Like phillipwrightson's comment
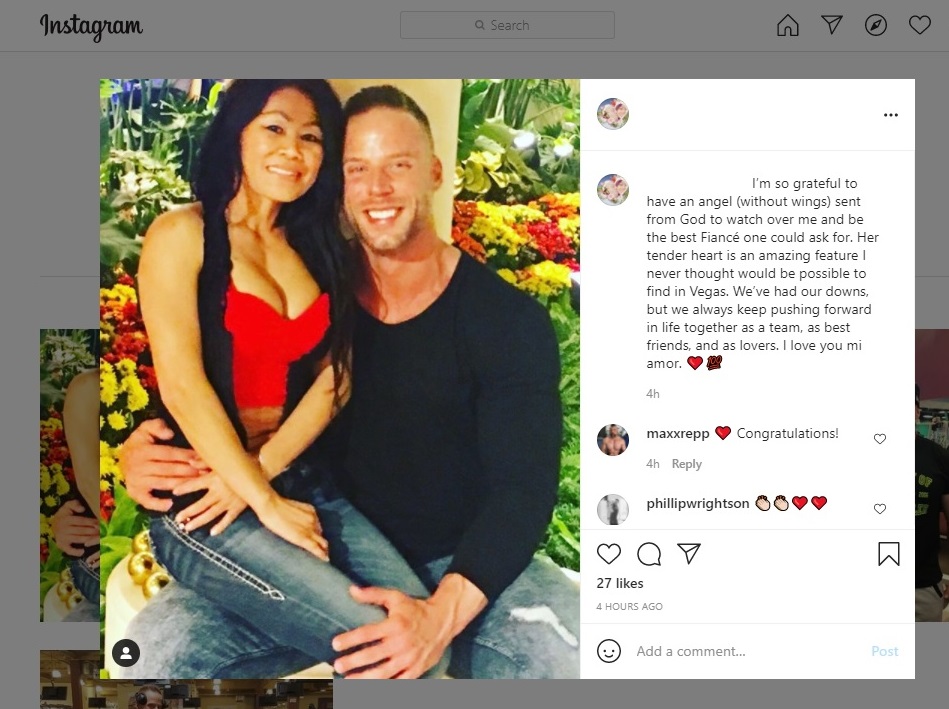 (x=880, y=509)
